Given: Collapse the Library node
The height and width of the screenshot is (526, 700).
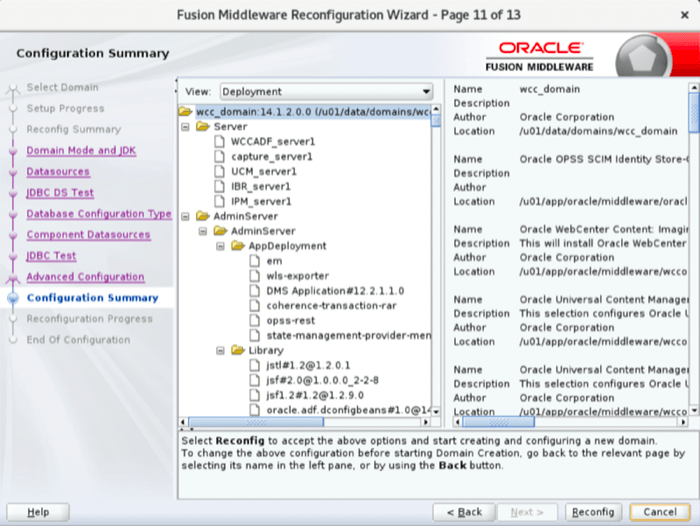Looking at the screenshot, I should click(x=220, y=351).
